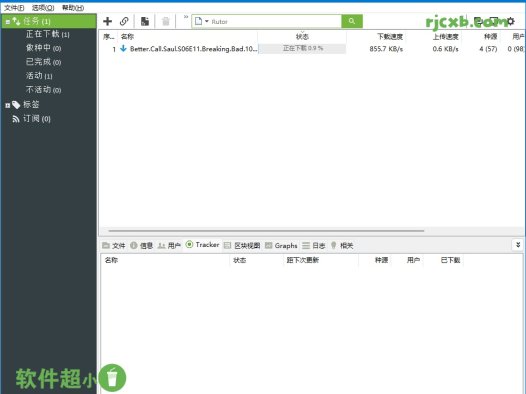Switch to the 用户 peers tab
Viewport: 526px width, 394px height.
[169, 245]
